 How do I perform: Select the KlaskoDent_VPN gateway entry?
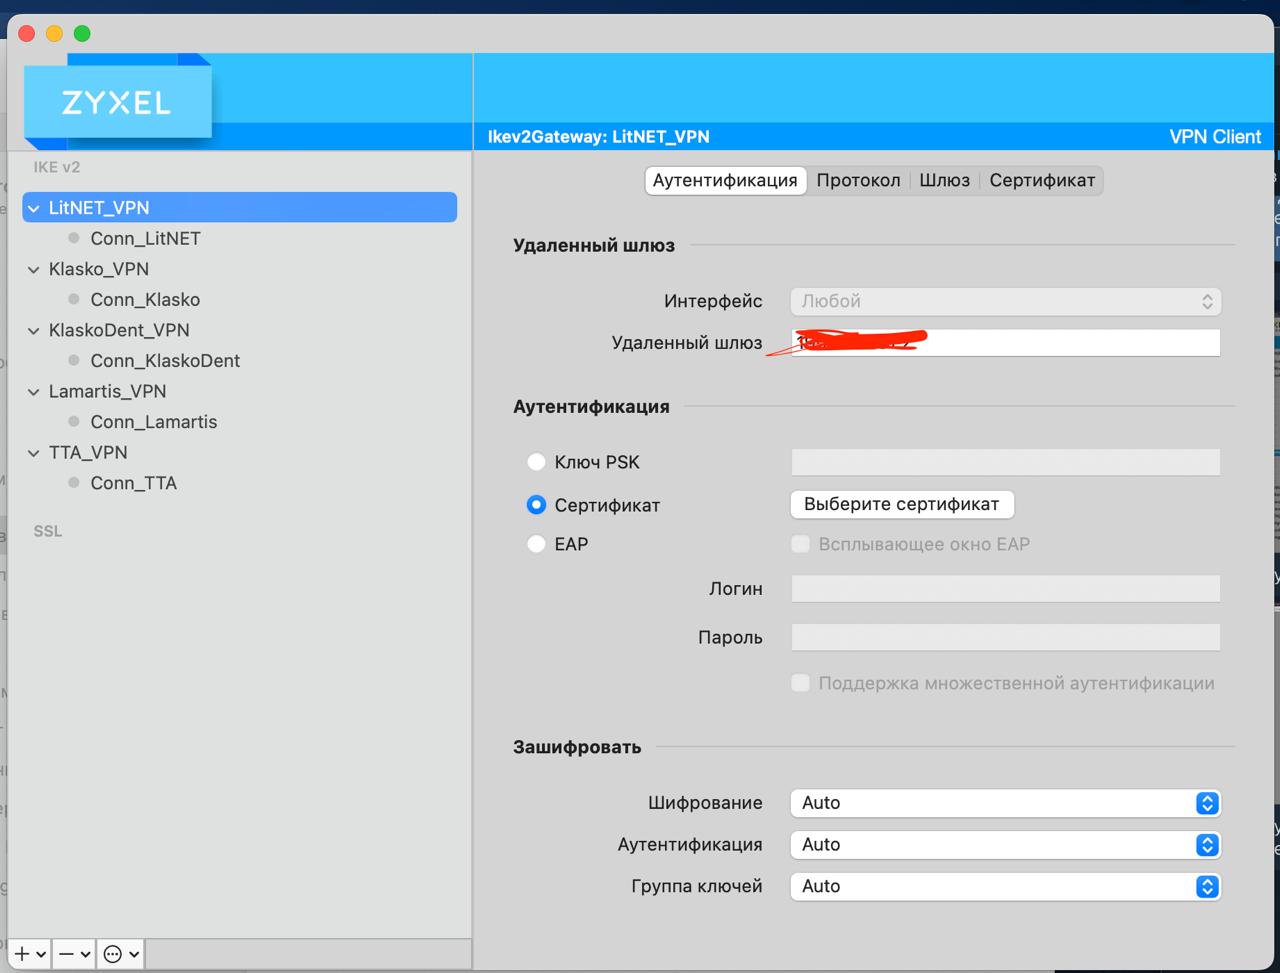click(x=119, y=330)
